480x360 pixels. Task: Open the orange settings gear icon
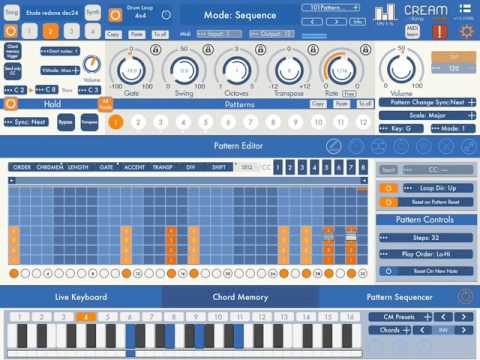click(466, 32)
